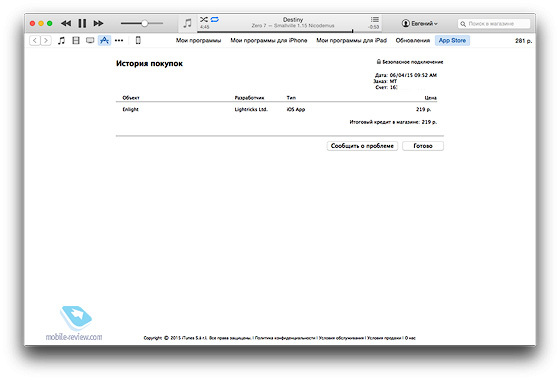Show more libraries with the ellipsis
560x380 pixels.
click(119, 40)
